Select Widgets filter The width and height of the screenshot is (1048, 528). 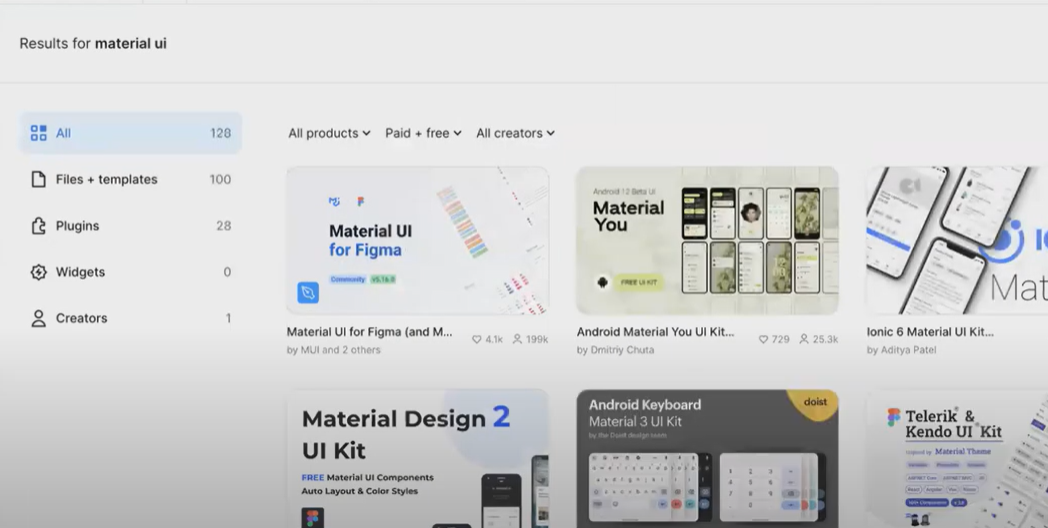point(131,272)
